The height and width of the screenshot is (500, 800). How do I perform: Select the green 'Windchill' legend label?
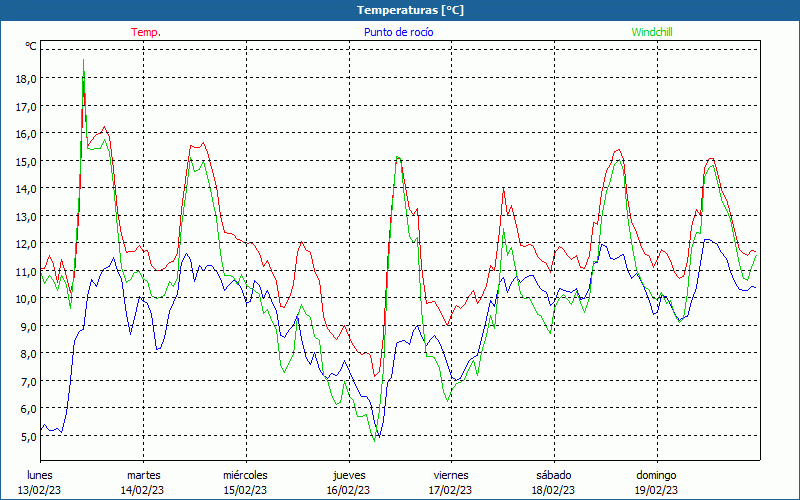tap(652, 32)
